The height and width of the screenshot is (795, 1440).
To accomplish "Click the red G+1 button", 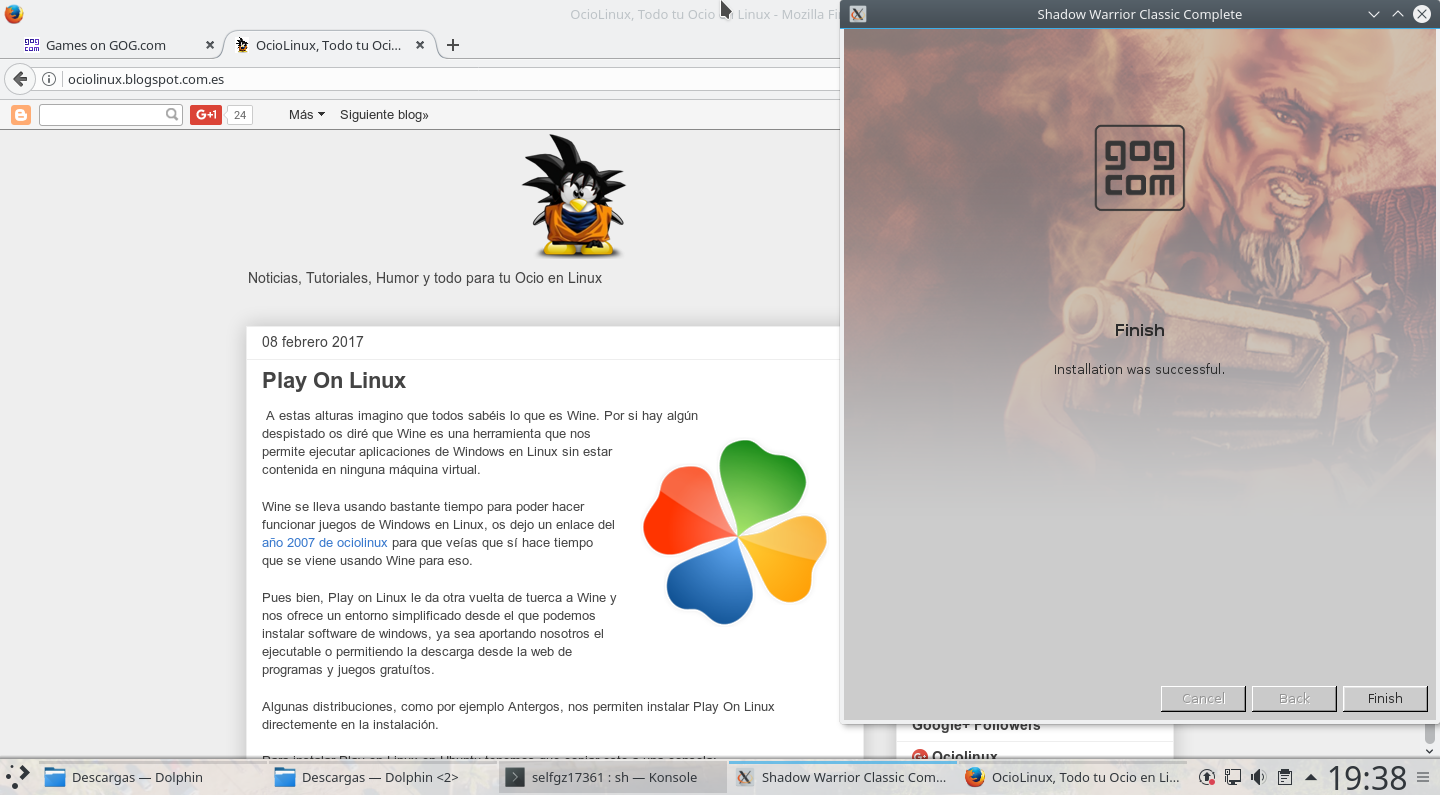I will [x=206, y=115].
